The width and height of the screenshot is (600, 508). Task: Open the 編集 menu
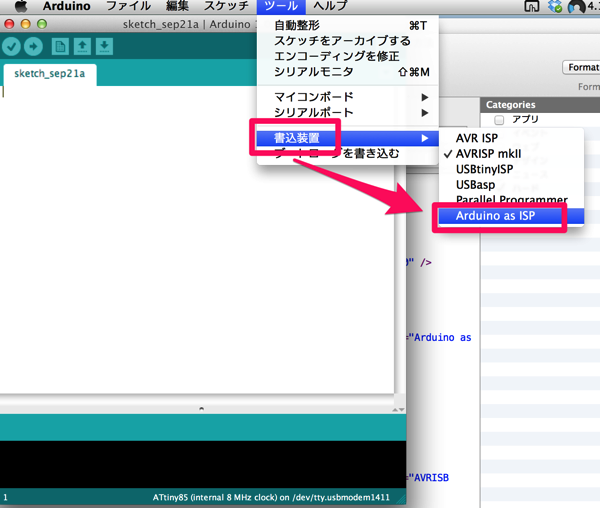pos(177,6)
